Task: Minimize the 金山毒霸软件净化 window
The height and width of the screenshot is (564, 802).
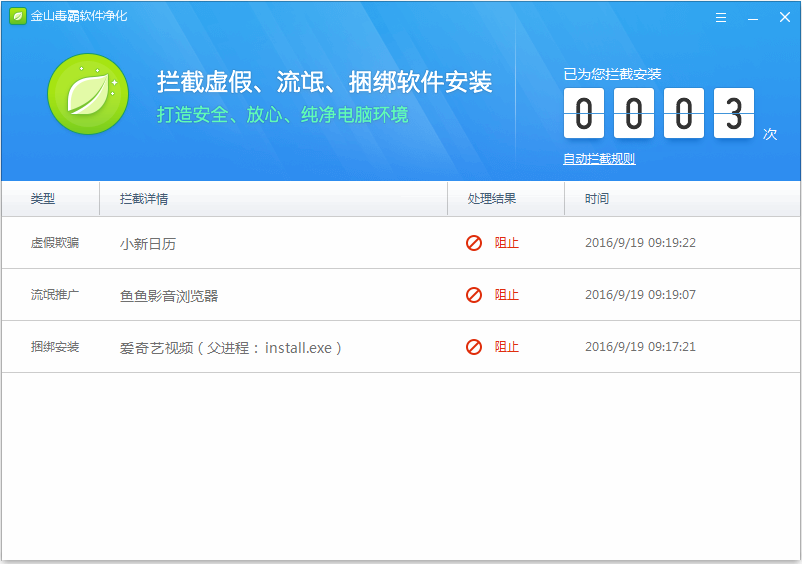Action: pyautogui.click(x=752, y=18)
